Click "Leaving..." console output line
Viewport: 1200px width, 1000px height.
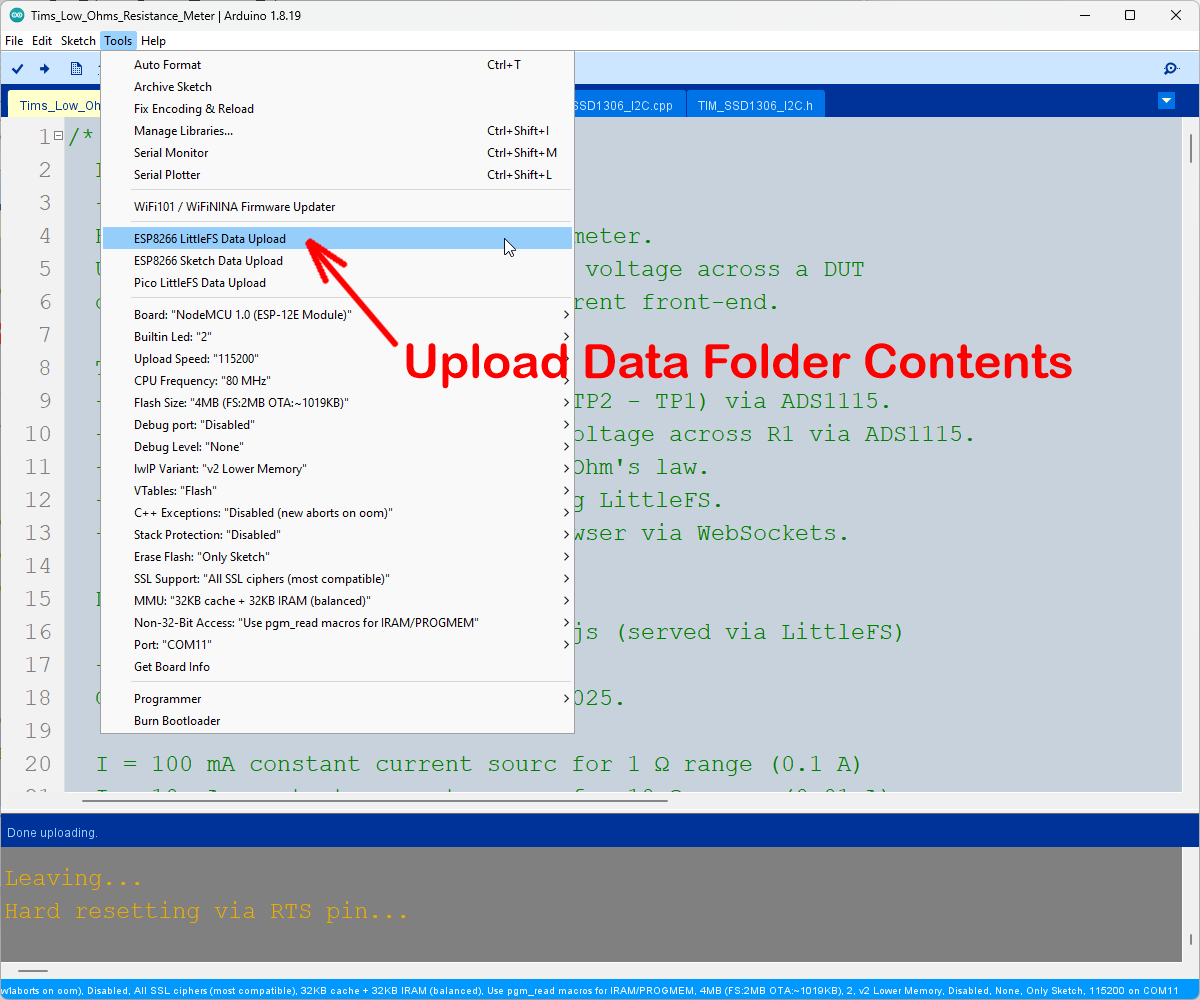[x=73, y=879]
